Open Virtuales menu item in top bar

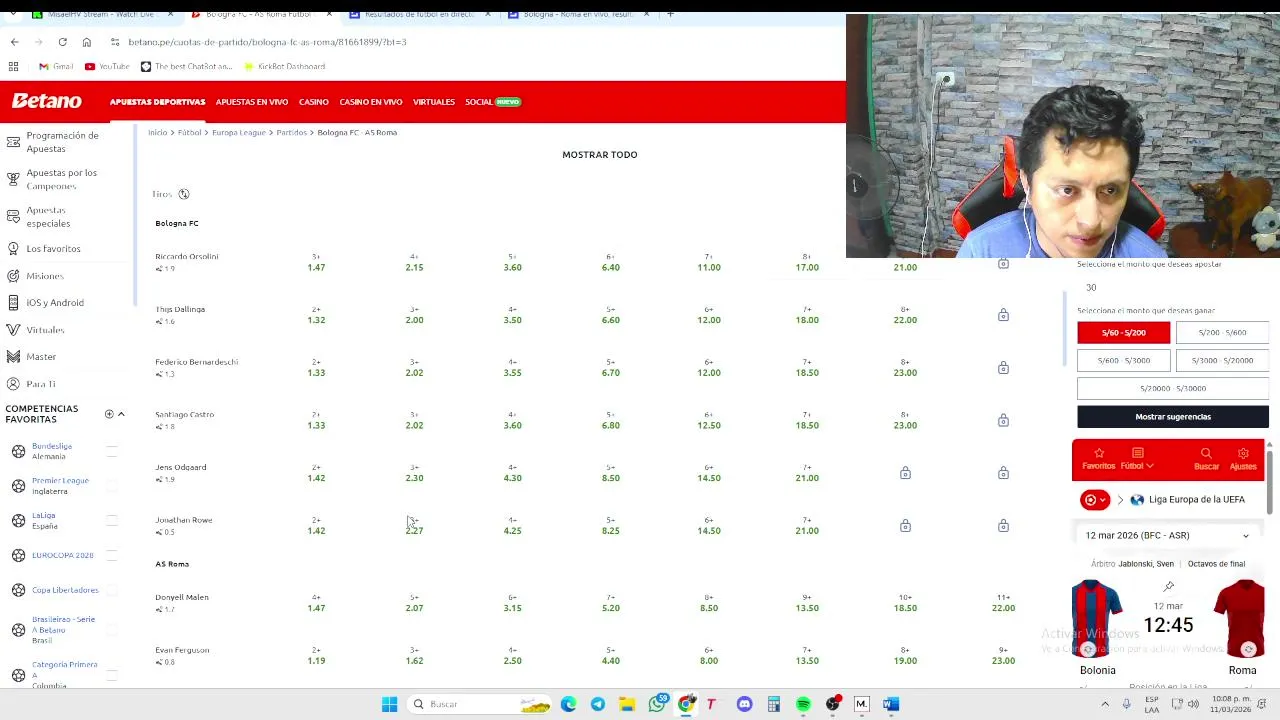[x=434, y=102]
